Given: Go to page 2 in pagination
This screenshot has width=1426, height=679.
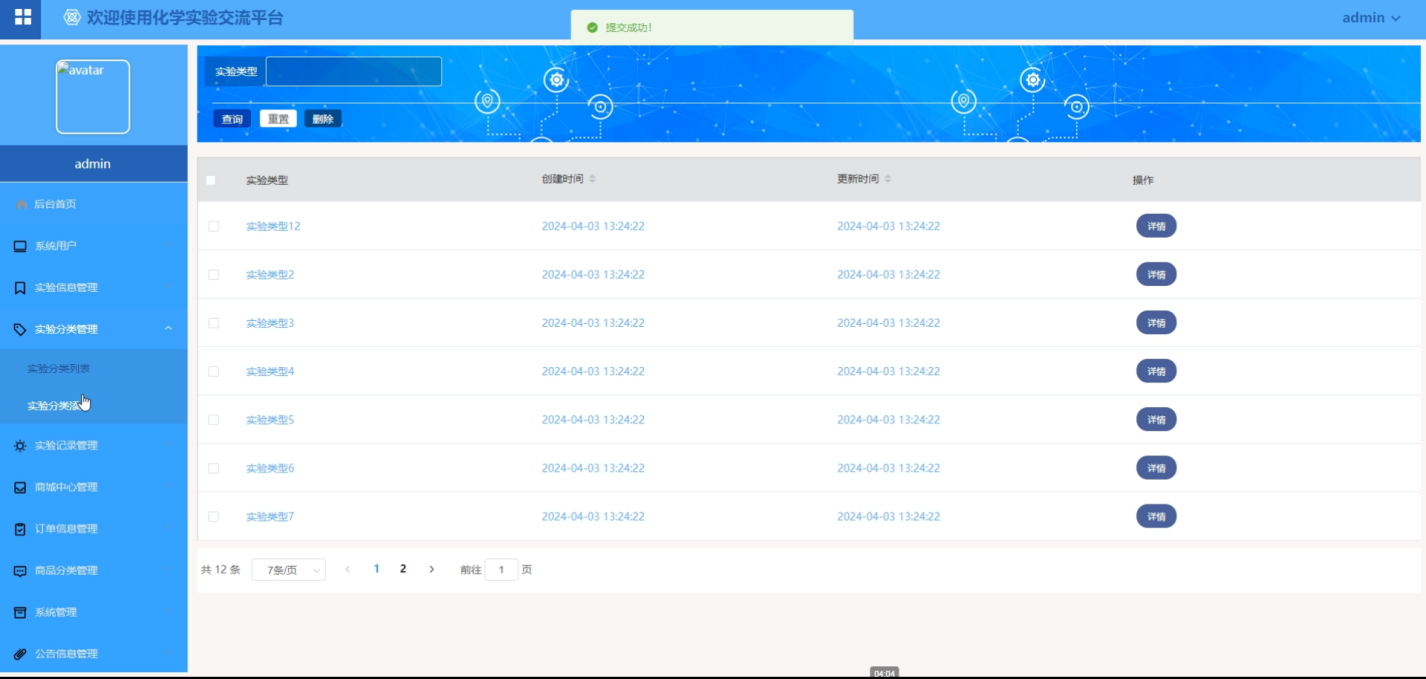Looking at the screenshot, I should (403, 569).
